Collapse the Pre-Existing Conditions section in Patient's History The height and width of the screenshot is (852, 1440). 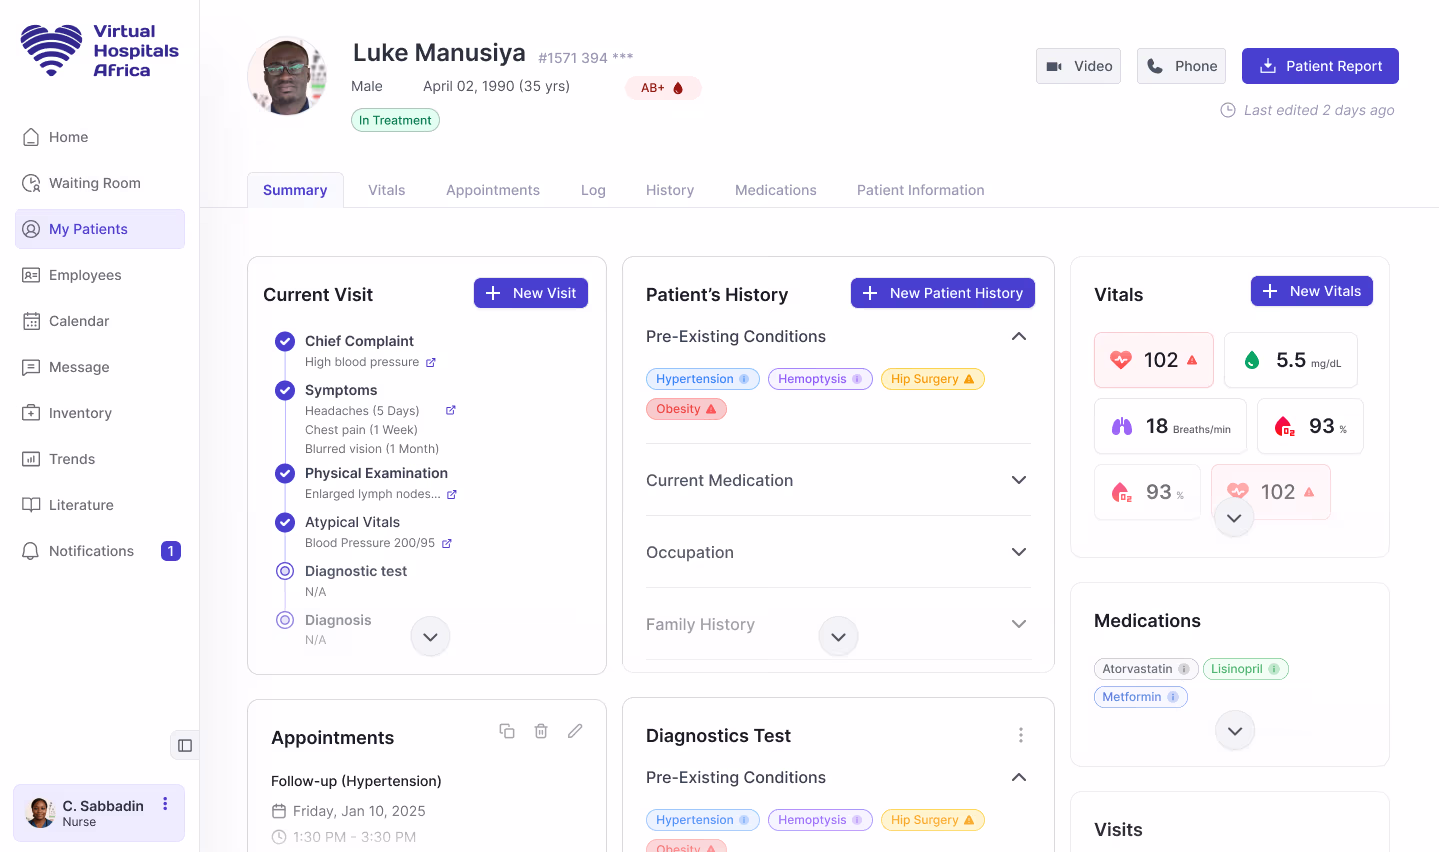(x=1018, y=337)
